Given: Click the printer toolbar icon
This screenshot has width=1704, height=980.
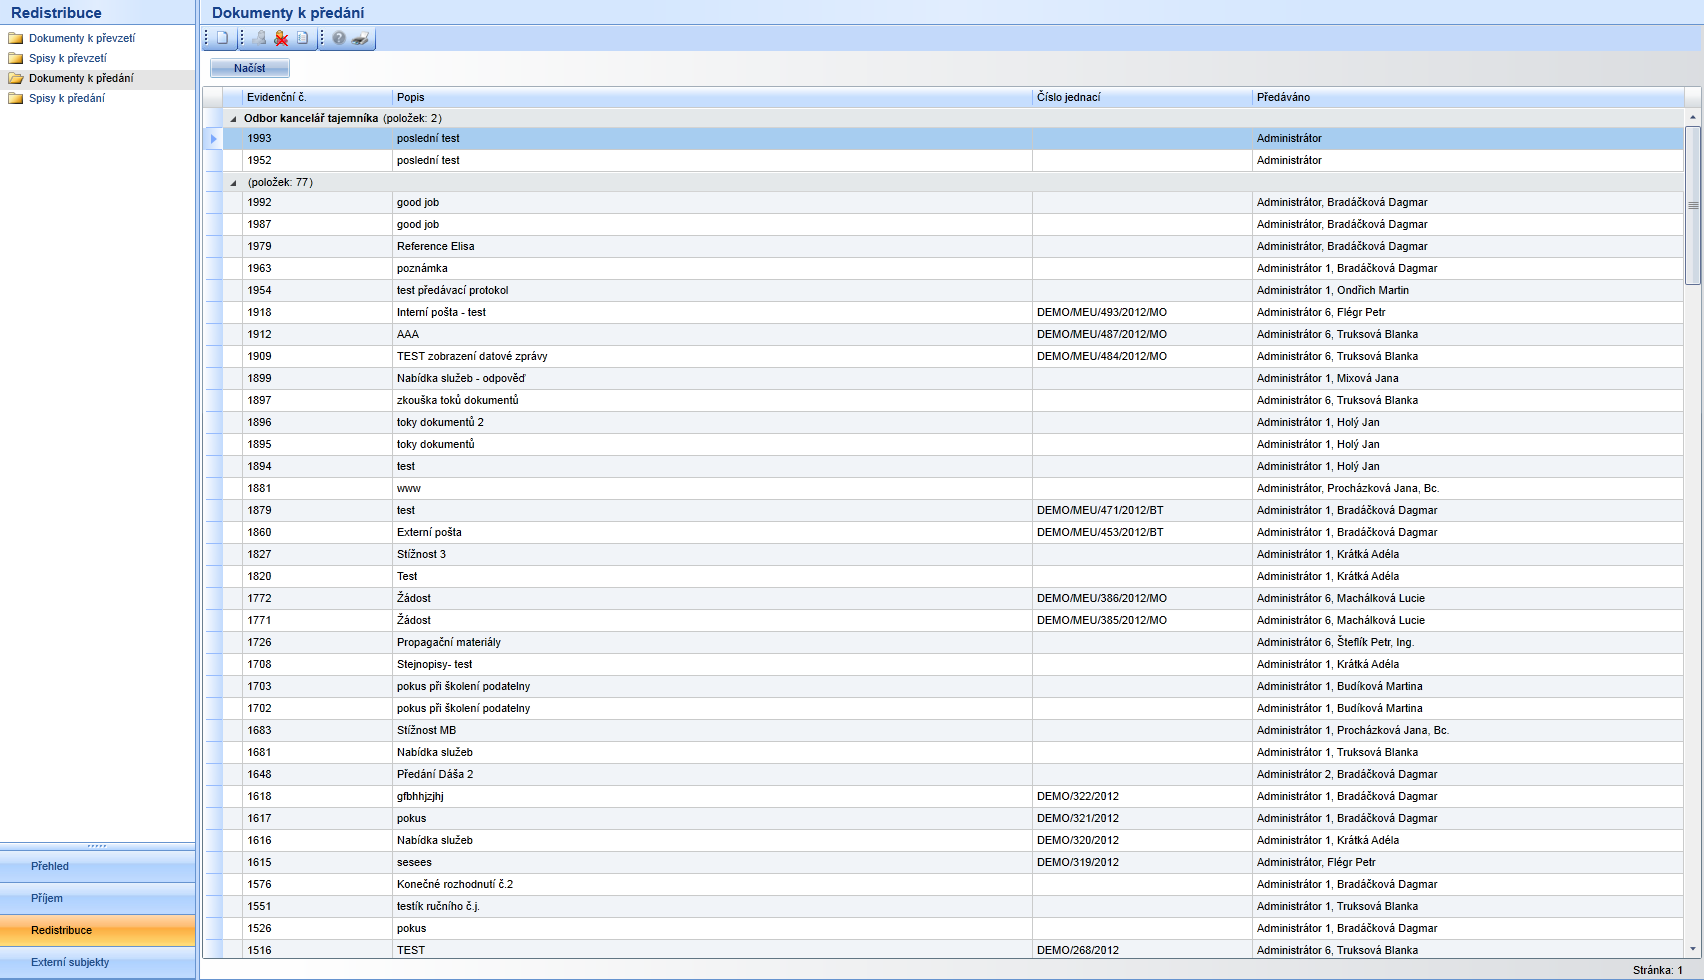Looking at the screenshot, I should 361,38.
